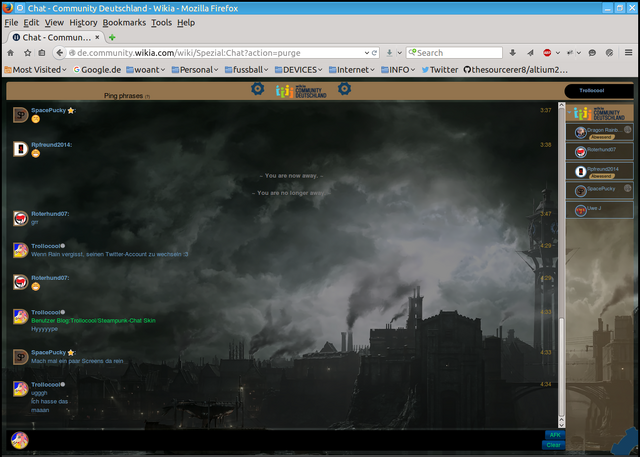Click Roterhund07's avatar next to grr
The image size is (640, 457).
tap(20, 218)
